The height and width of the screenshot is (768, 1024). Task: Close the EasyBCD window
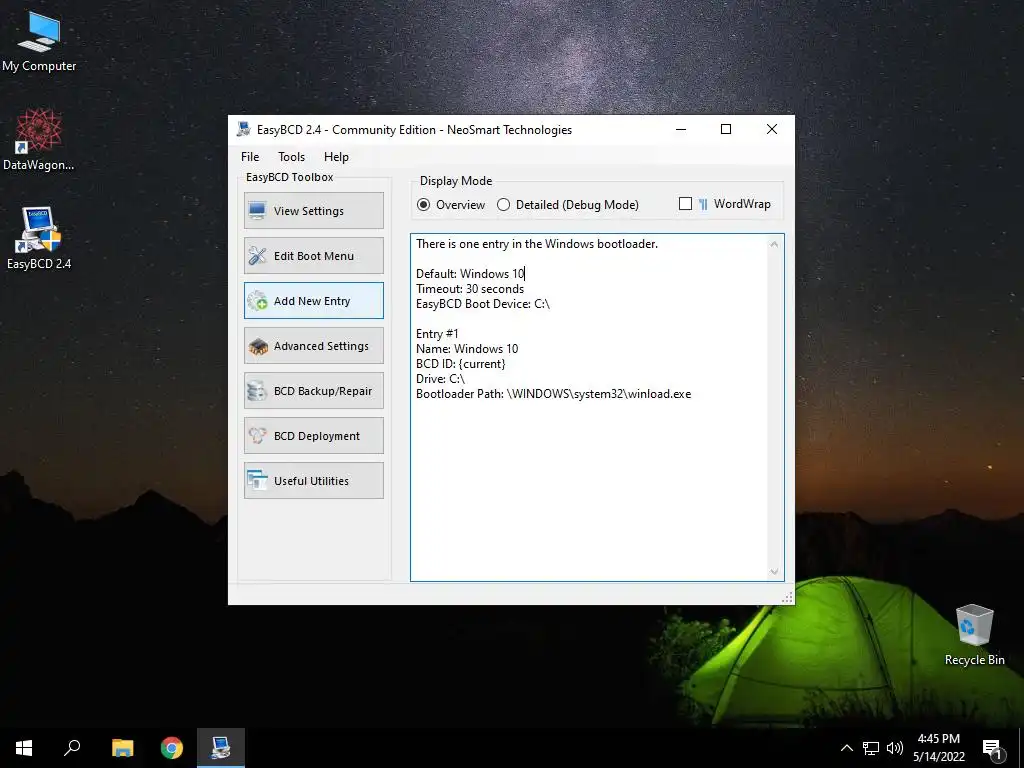[771, 129]
